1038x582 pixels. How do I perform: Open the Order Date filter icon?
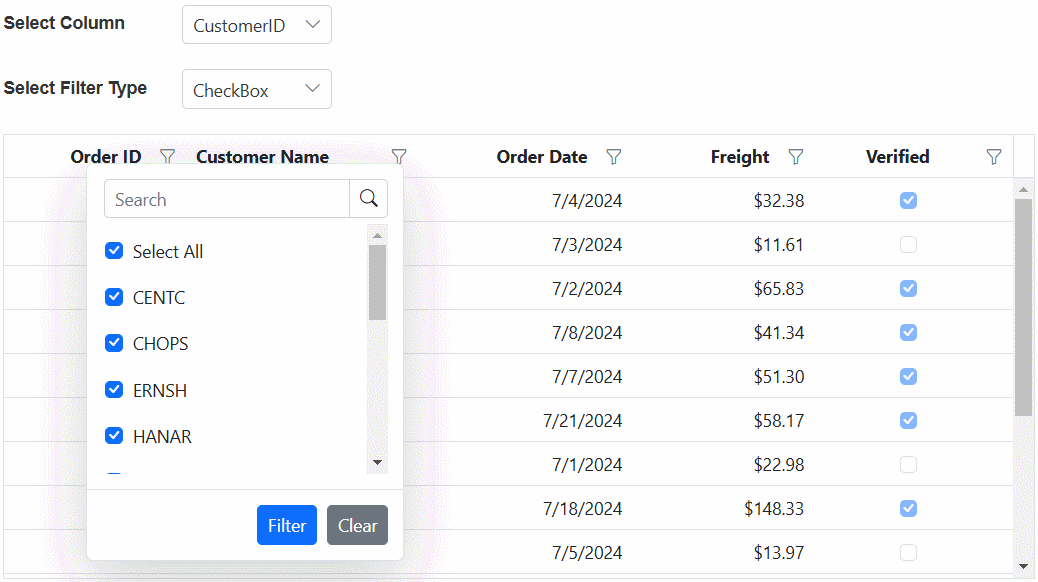point(614,157)
